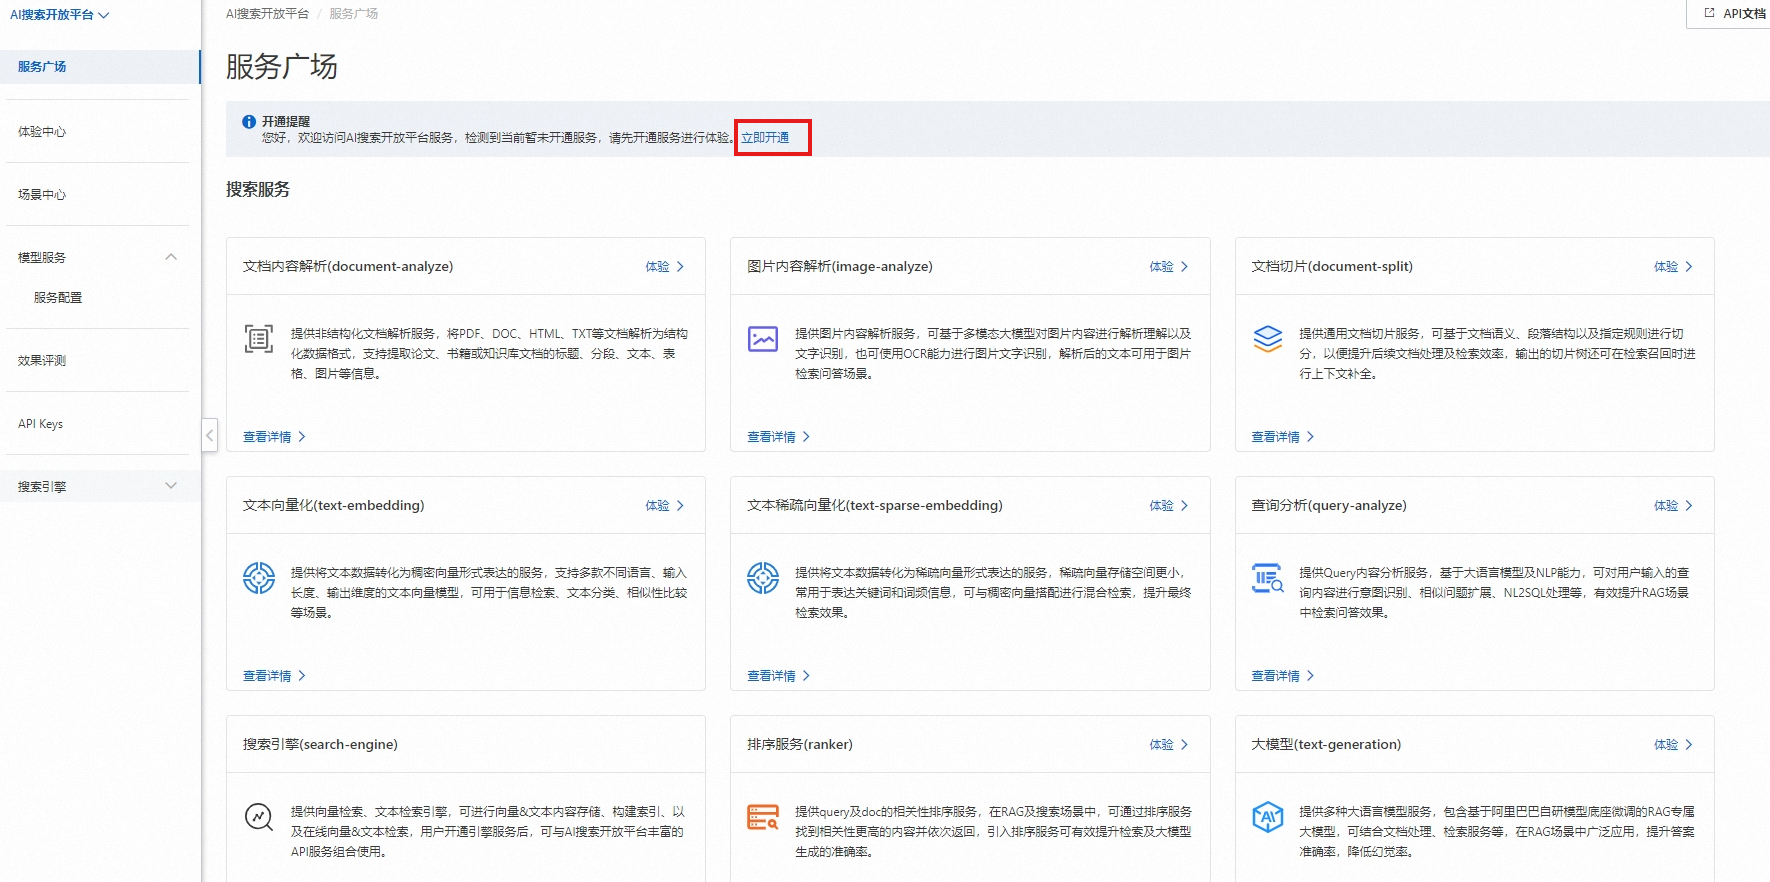Click 服务广场 breadcrumb item

tap(354, 14)
